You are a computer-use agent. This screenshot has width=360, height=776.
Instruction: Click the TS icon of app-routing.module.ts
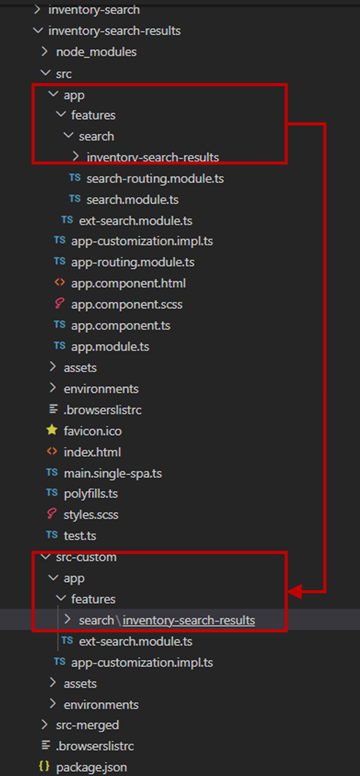click(x=59, y=262)
